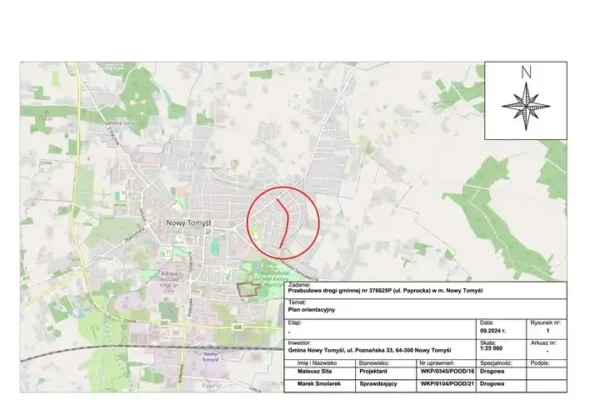Click the 'Arkusz nr:' label
The width and height of the screenshot is (600, 400).
tap(543, 343)
